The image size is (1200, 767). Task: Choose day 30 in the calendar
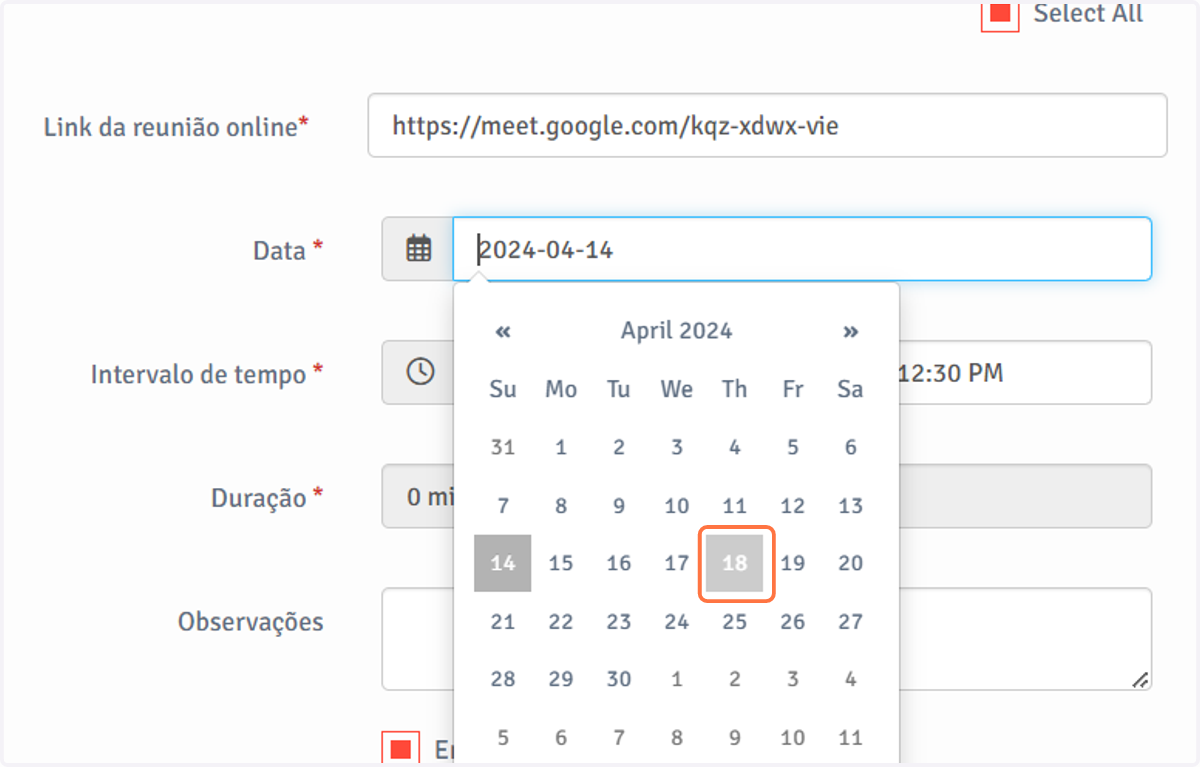point(619,679)
